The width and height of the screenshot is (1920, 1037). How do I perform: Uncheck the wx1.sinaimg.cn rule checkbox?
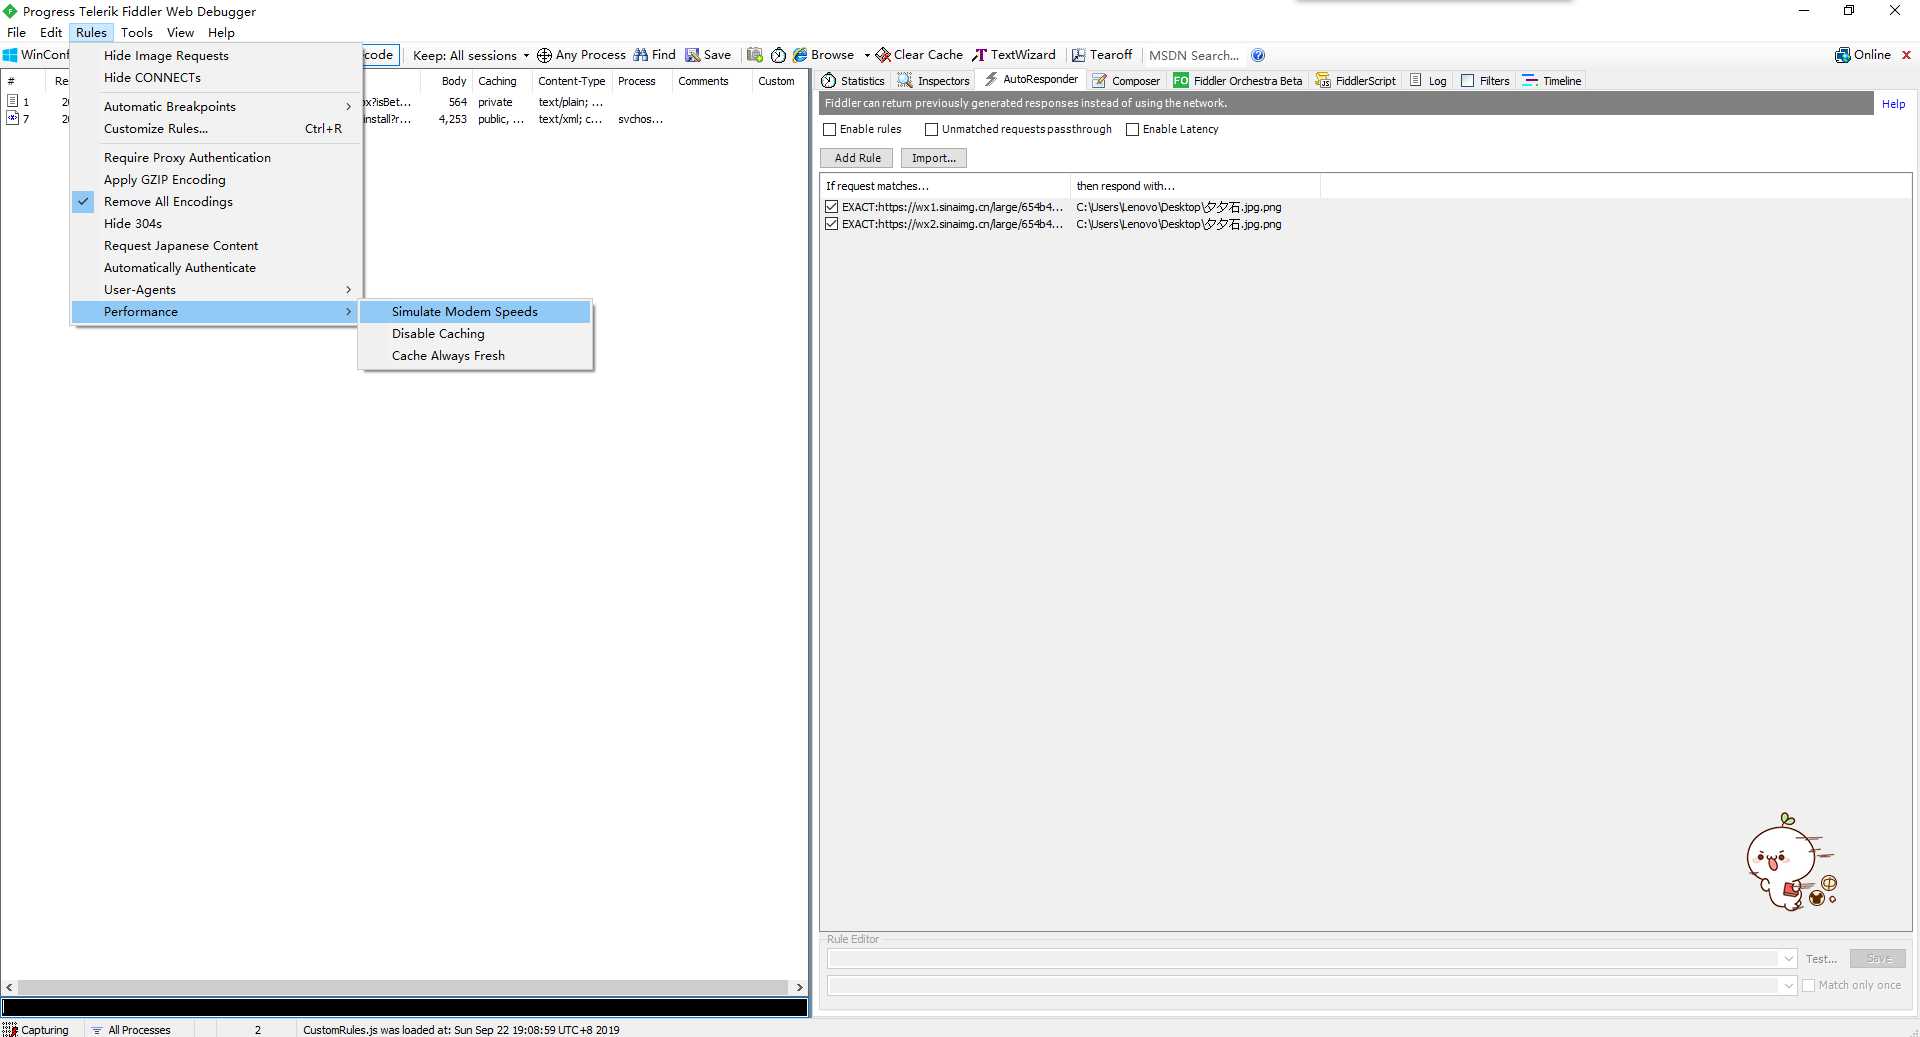pyautogui.click(x=831, y=207)
